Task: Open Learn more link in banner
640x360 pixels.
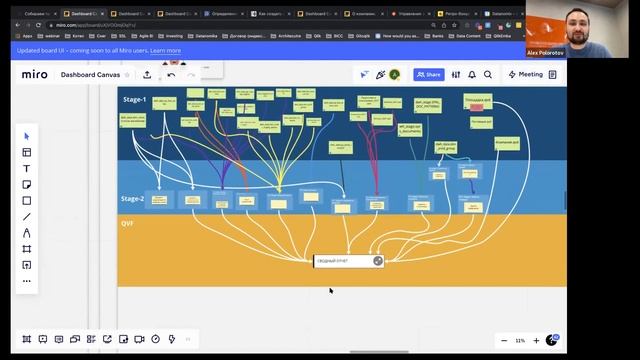Action: coord(165,51)
